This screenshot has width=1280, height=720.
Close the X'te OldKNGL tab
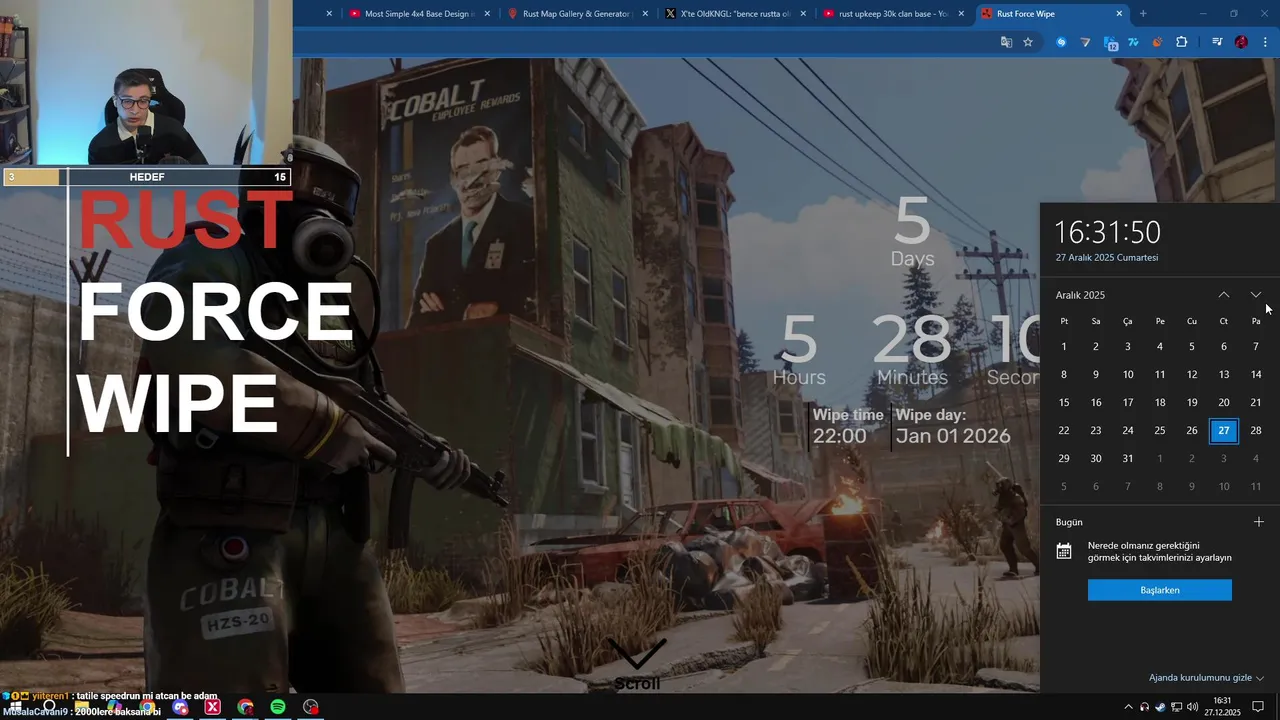(803, 14)
